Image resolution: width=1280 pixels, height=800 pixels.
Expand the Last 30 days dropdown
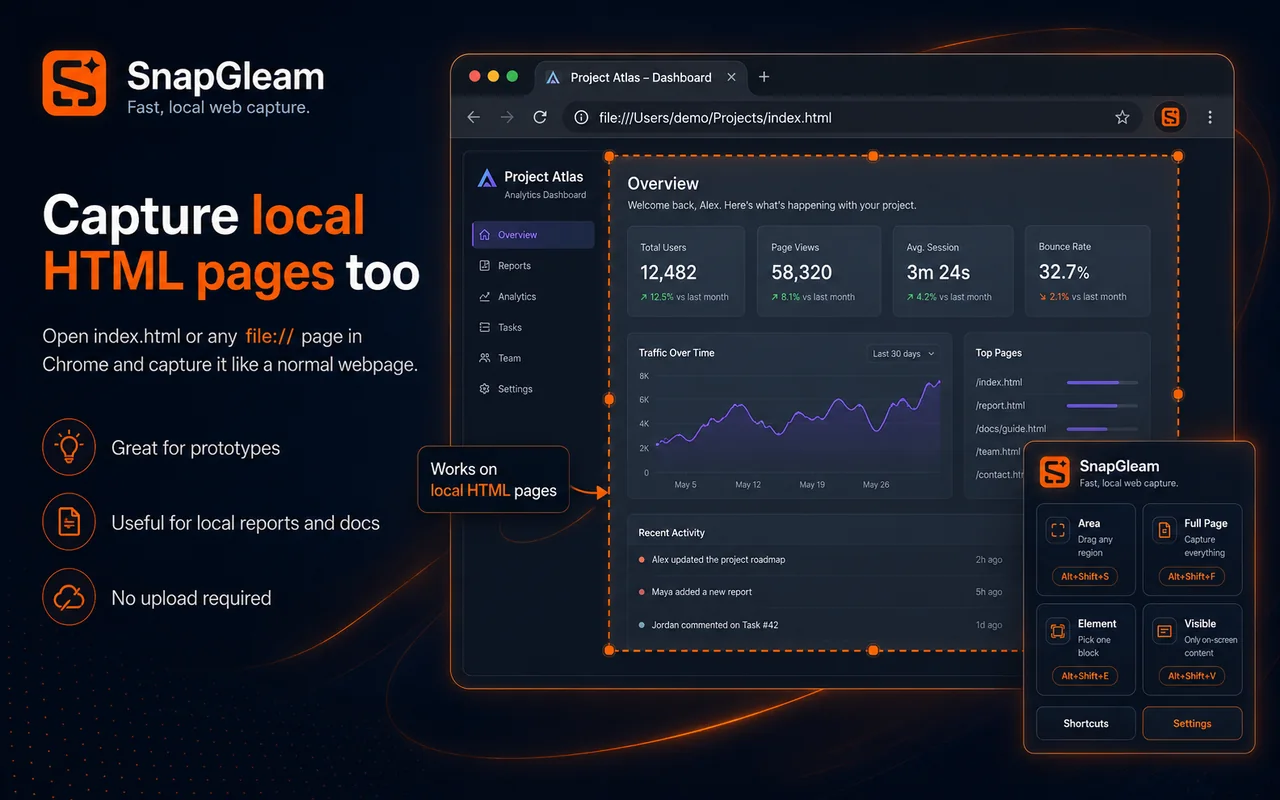[903, 354]
